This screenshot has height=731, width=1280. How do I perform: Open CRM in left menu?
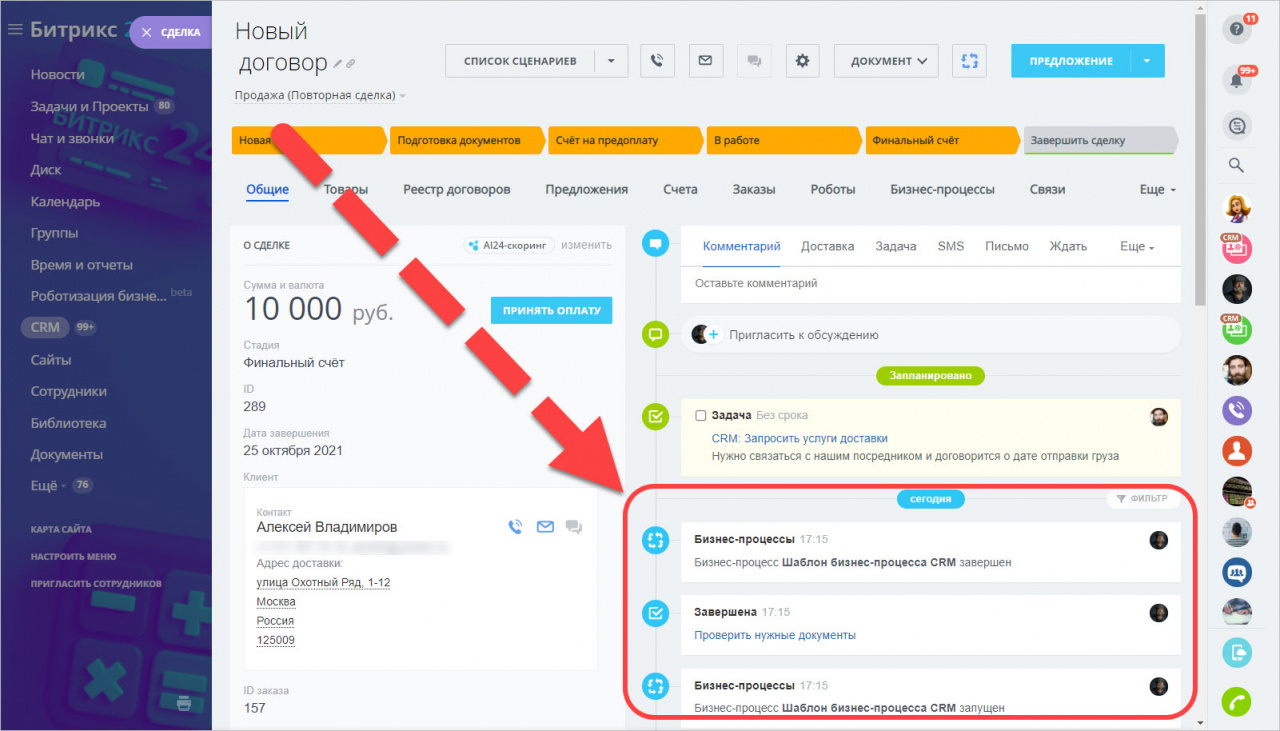tap(45, 327)
